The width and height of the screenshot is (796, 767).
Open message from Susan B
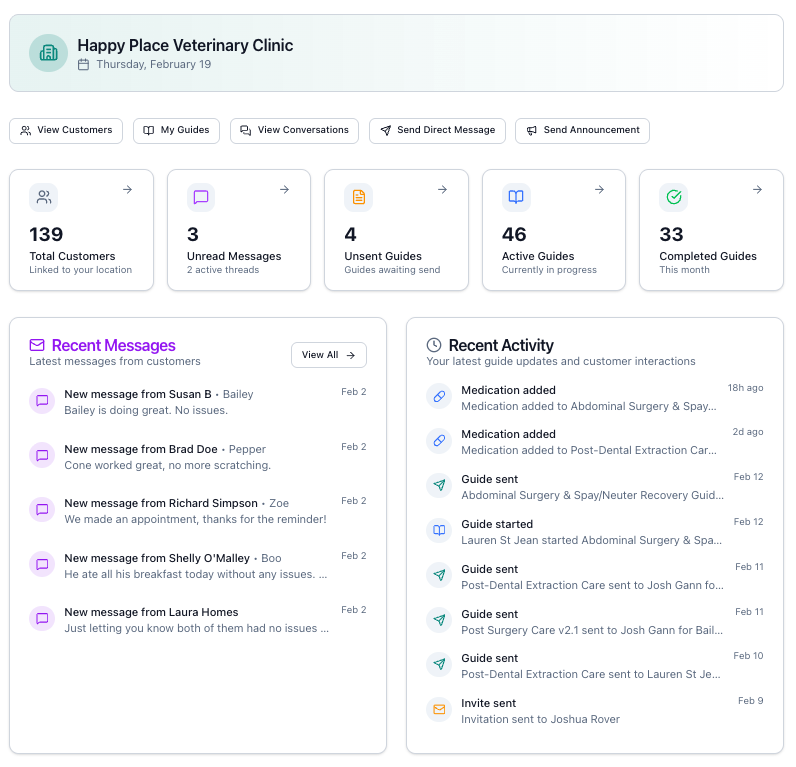tap(197, 402)
